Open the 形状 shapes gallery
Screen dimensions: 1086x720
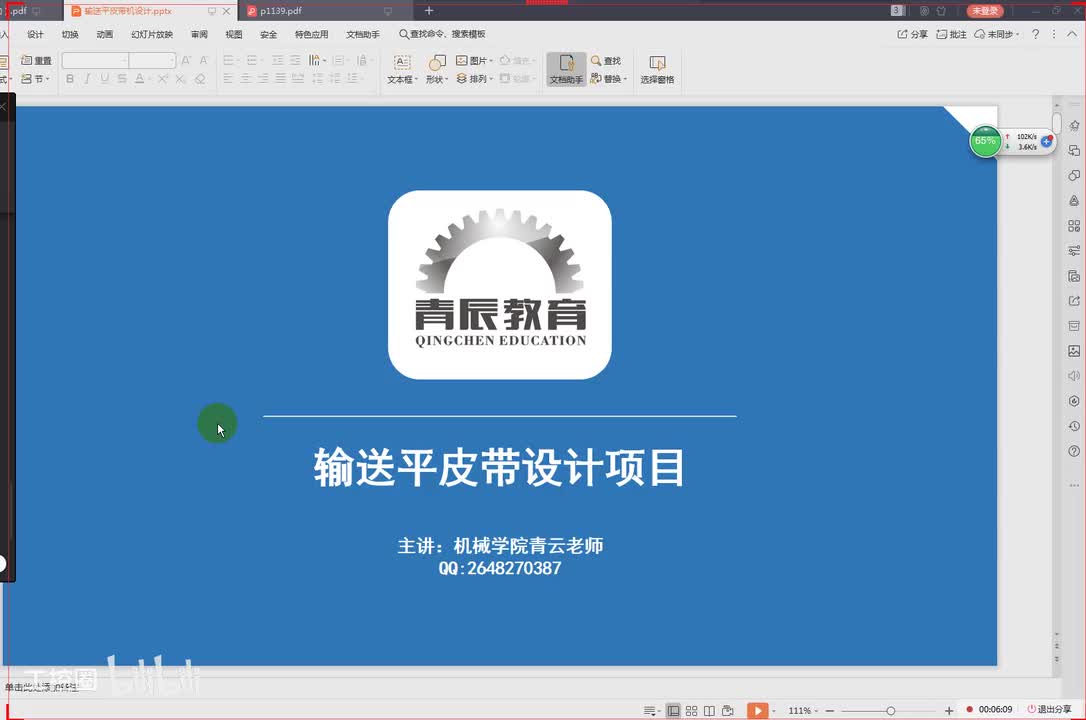(x=436, y=69)
